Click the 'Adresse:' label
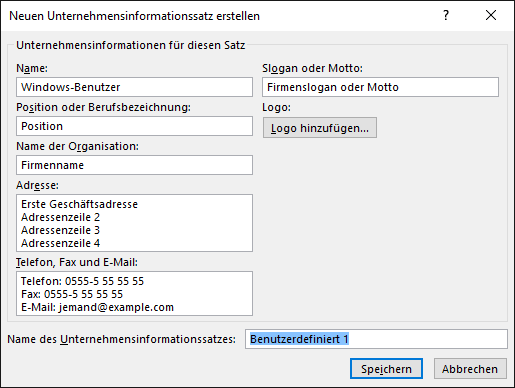 pos(37,185)
